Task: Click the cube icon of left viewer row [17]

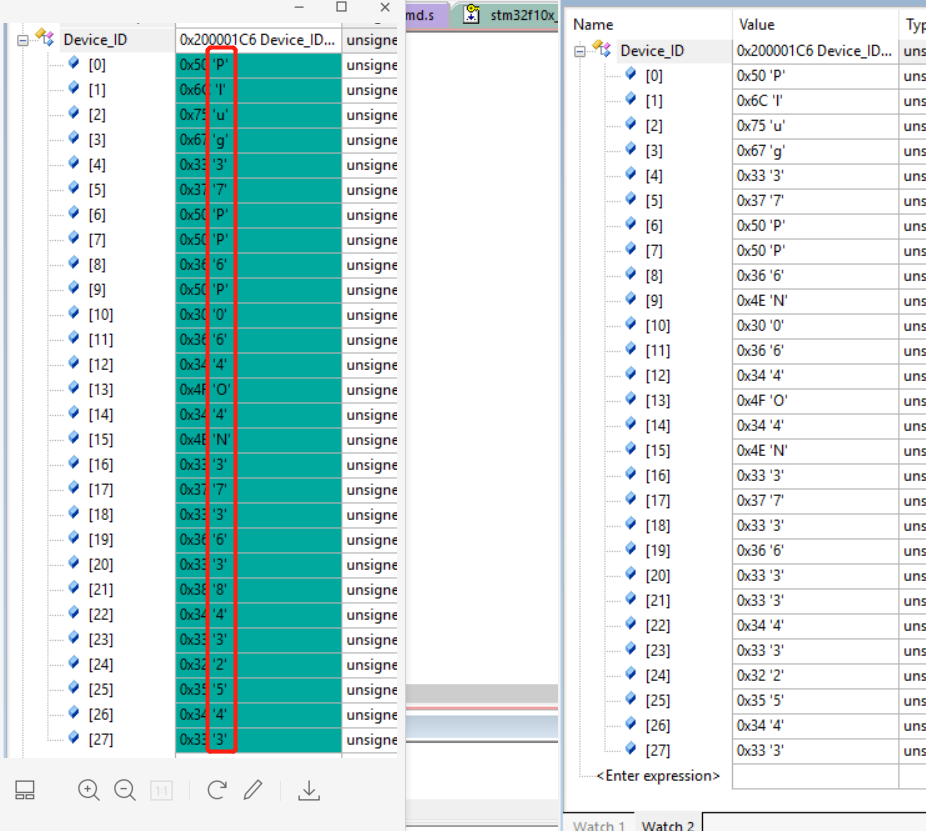Action: [74, 487]
